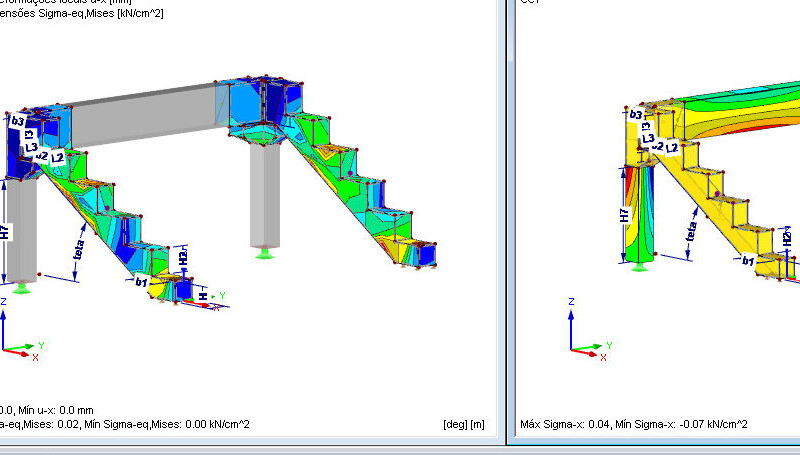
Task: Click the b3 dimension label in left view
Action: [17, 121]
